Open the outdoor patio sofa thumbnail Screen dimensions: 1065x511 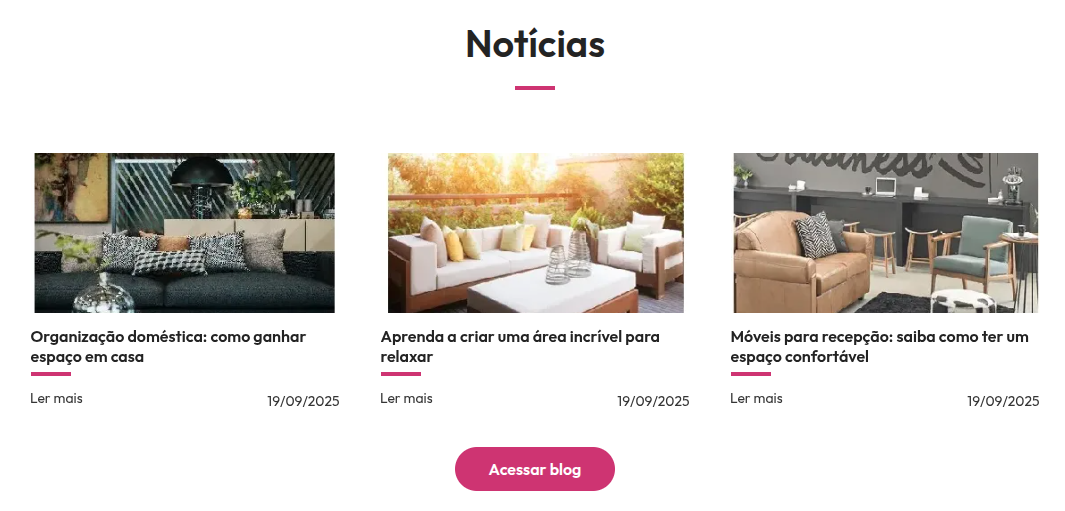coord(535,232)
